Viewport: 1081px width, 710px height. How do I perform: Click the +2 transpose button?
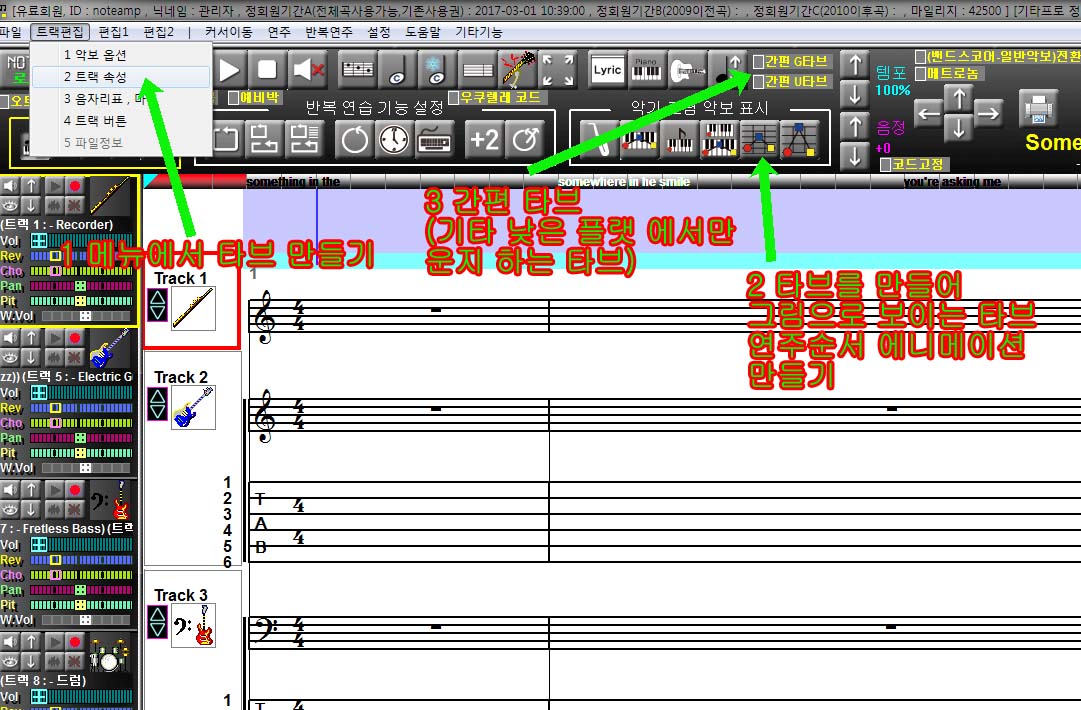484,140
